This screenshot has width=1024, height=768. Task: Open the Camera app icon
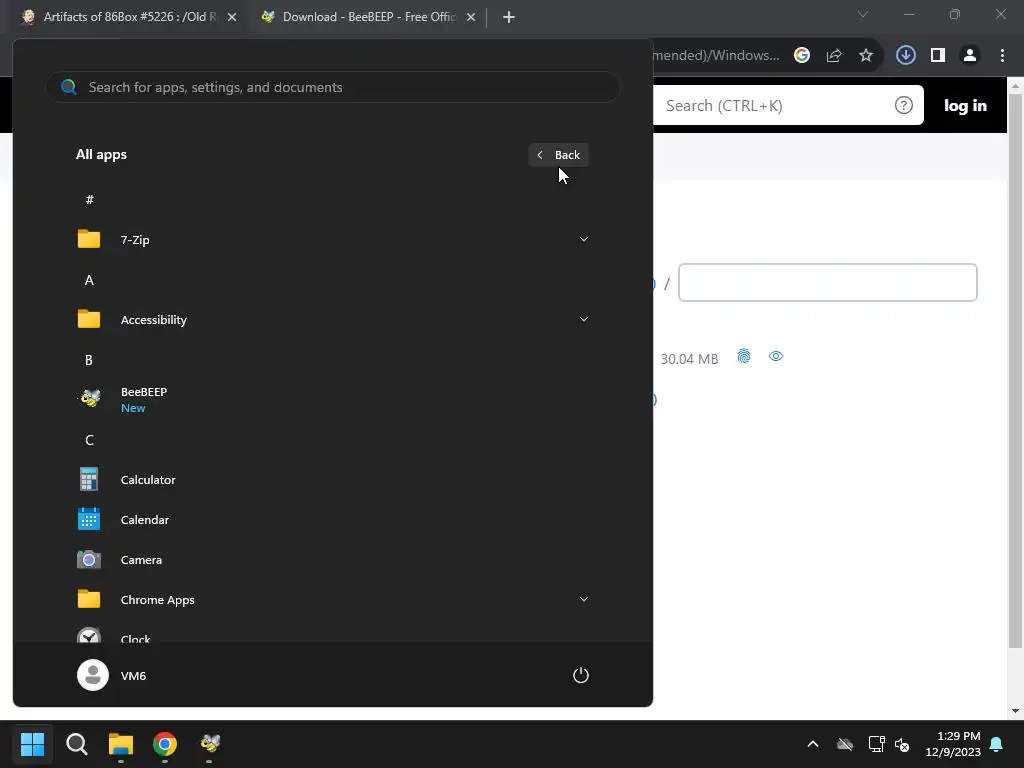click(x=89, y=560)
